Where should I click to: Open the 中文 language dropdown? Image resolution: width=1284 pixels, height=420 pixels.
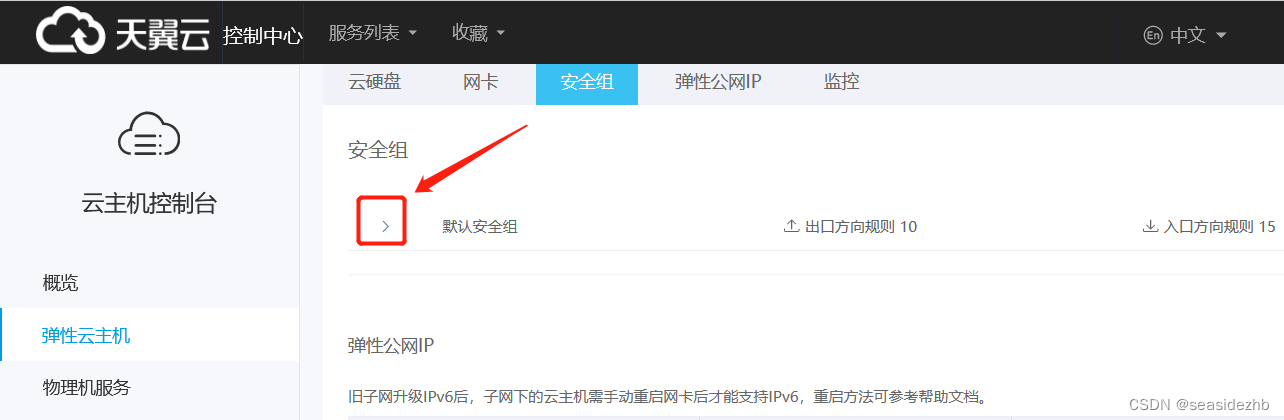pyautogui.click(x=1198, y=35)
